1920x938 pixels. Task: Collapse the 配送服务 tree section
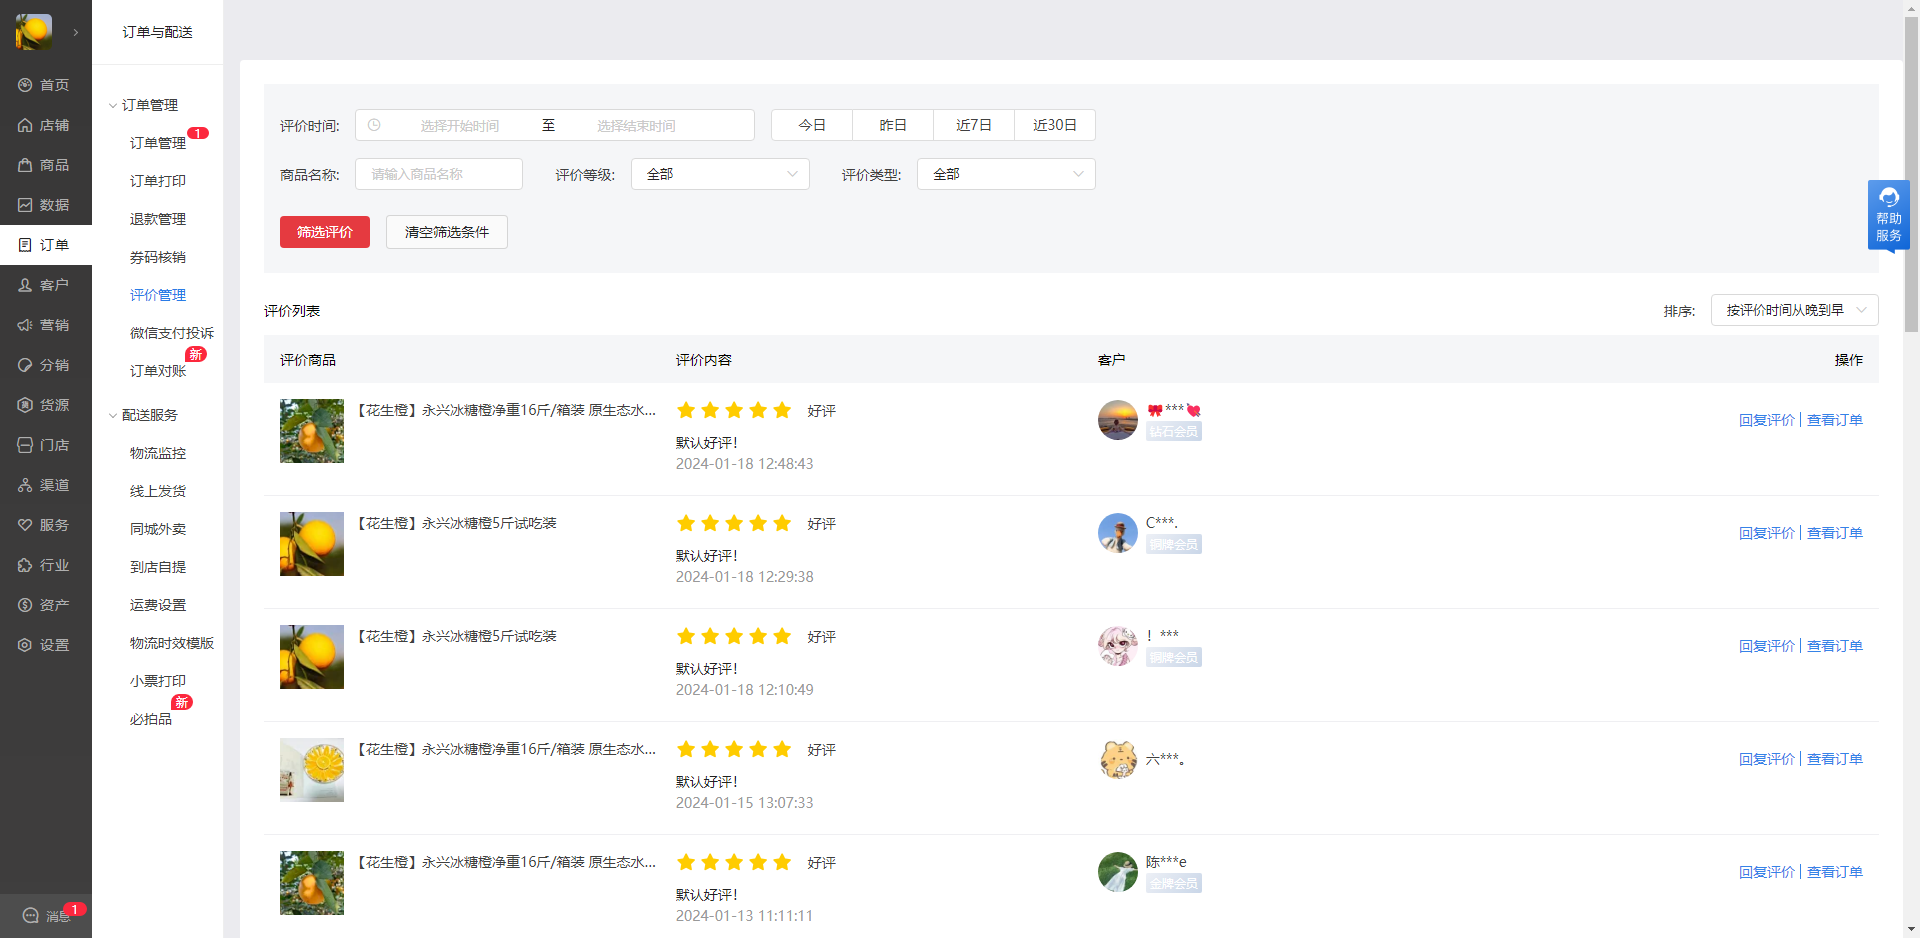click(x=113, y=416)
